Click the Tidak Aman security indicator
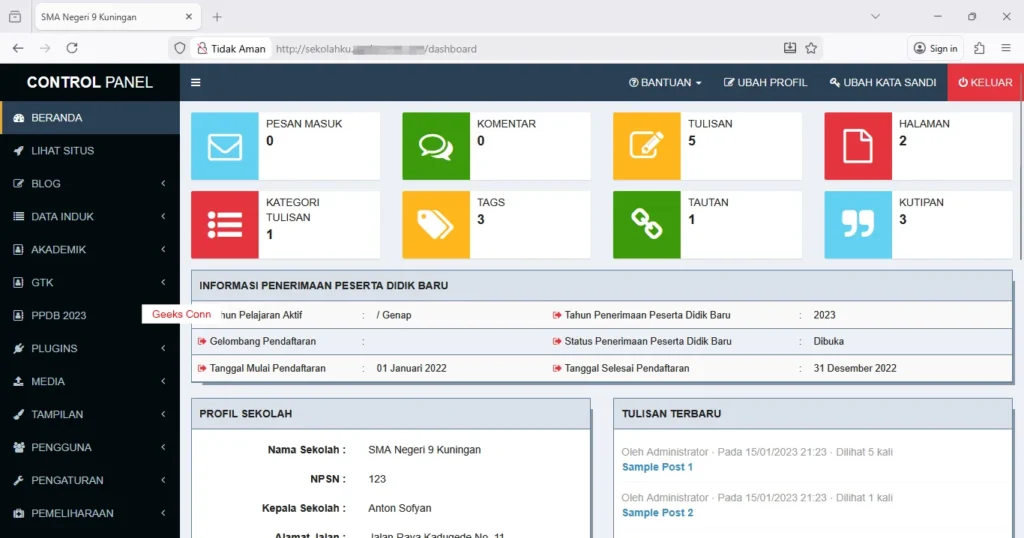The image size is (1024, 538). tap(231, 48)
